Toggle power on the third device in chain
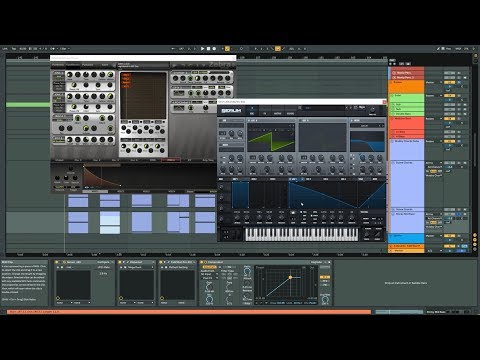Viewport: 480px width, 360px height. [161, 262]
